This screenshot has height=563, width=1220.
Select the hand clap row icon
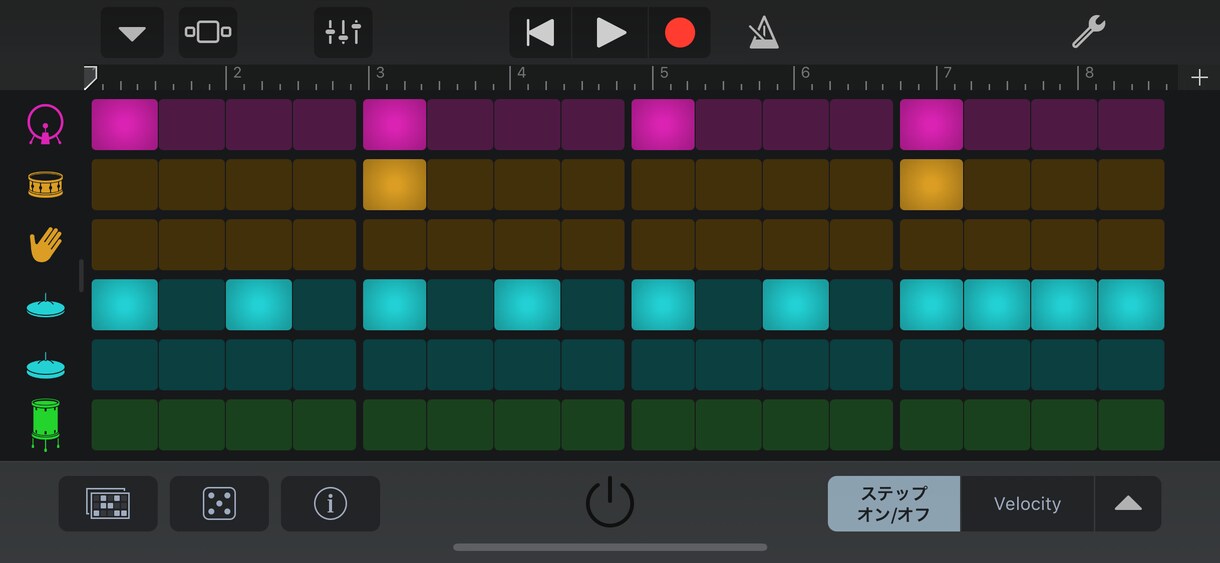[x=45, y=244]
